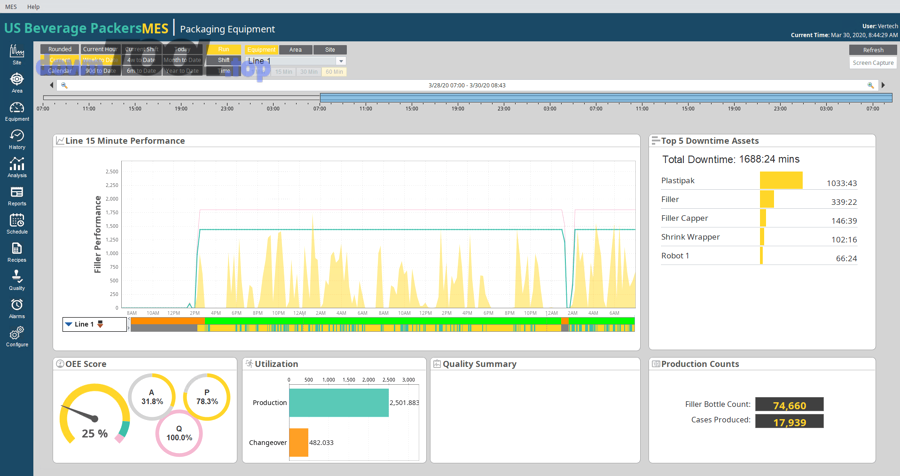Open the Help menu
The image size is (900, 476).
(33, 6)
